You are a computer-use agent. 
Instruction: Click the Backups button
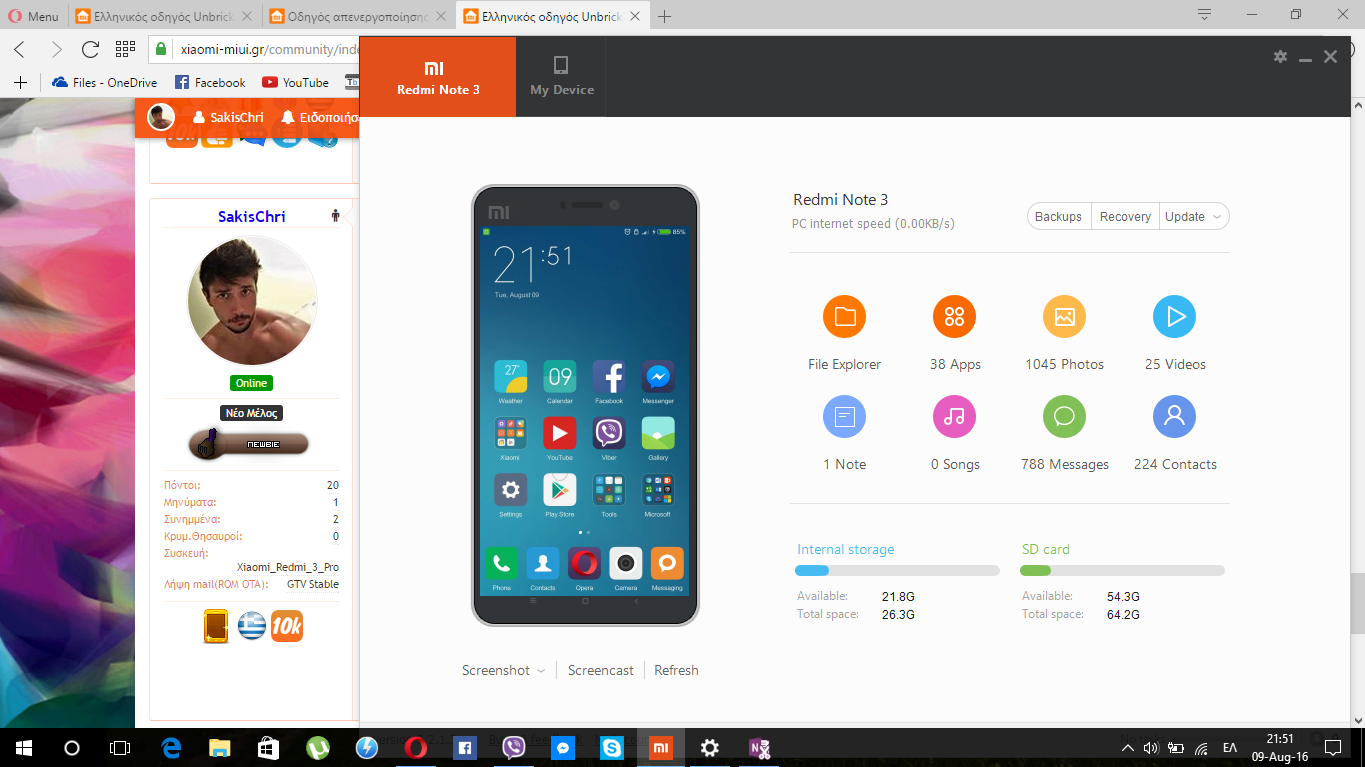coord(1058,216)
